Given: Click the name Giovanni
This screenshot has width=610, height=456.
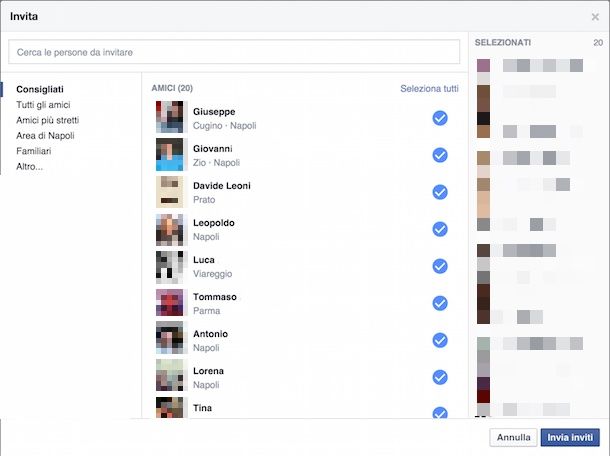Looking at the screenshot, I should (x=213, y=149).
